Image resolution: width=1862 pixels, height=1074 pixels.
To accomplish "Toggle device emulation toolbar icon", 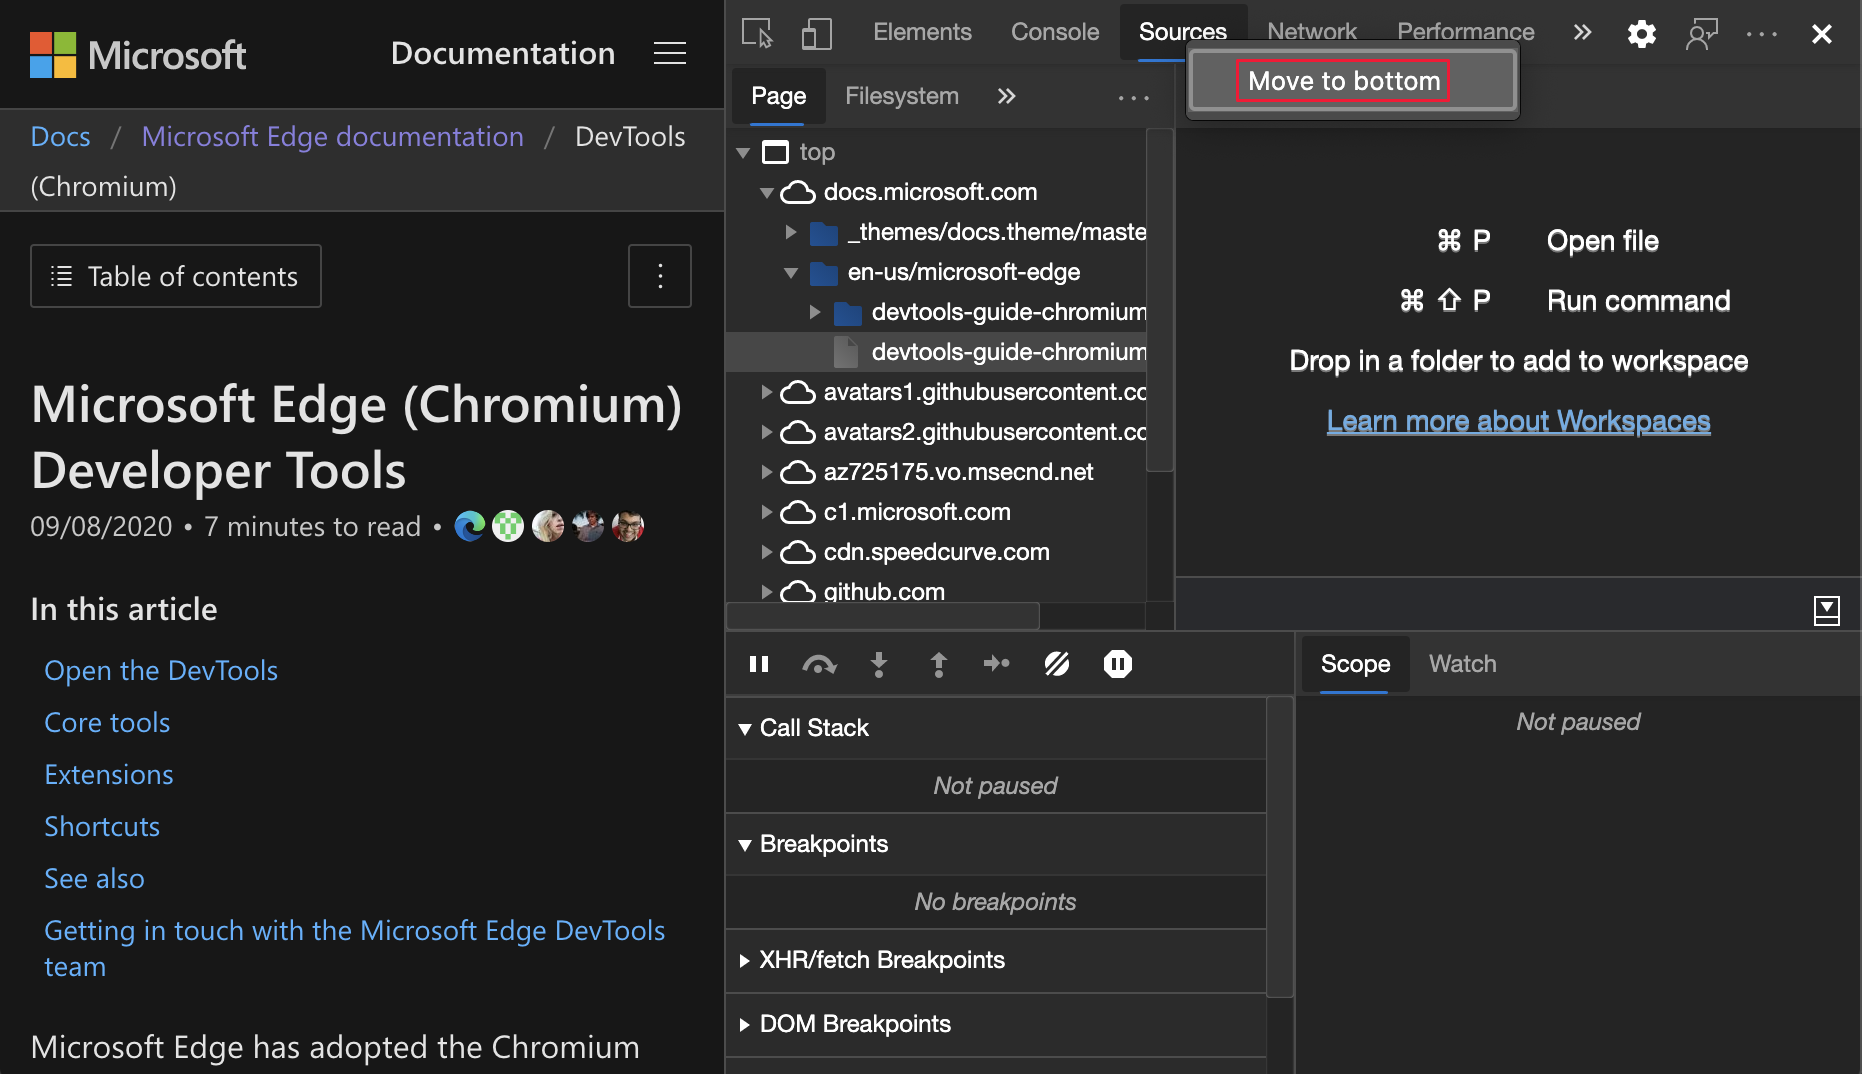I will [816, 33].
